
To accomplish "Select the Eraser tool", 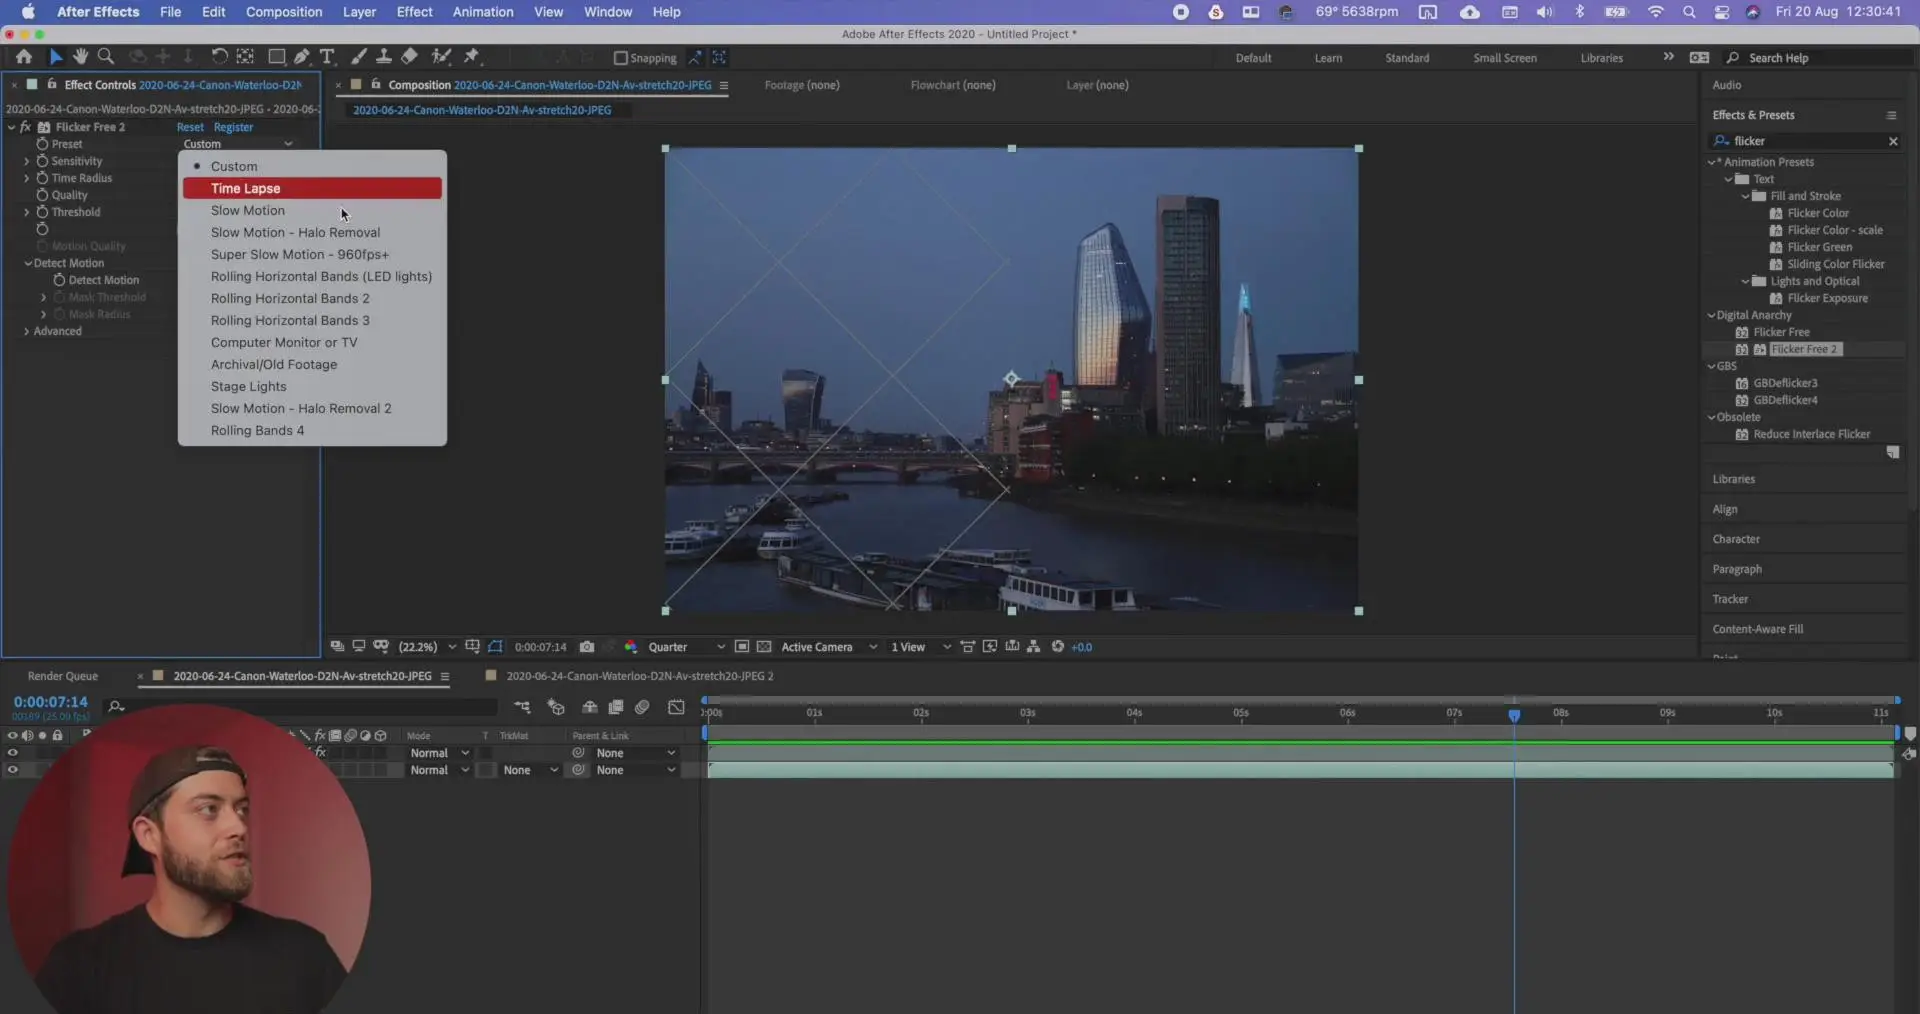I will pos(409,57).
